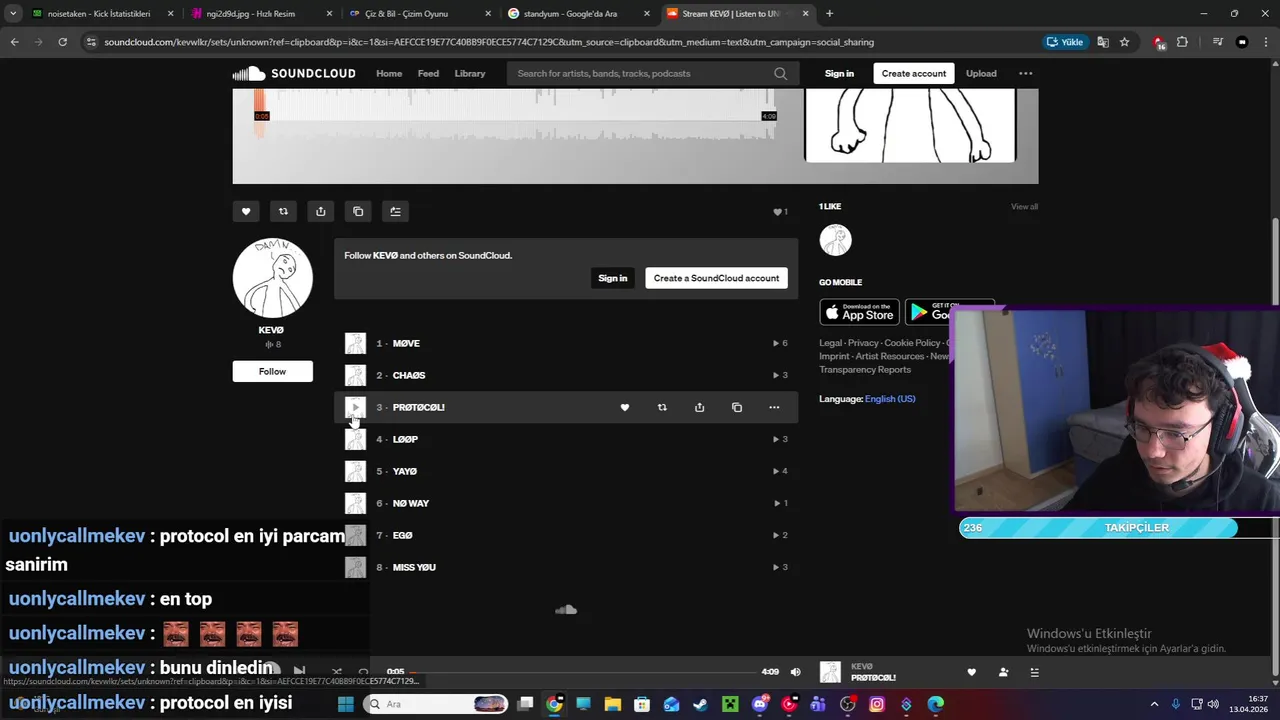Share the PRØTØCØL! track row
Screen dimensions: 1280x720
click(699, 407)
